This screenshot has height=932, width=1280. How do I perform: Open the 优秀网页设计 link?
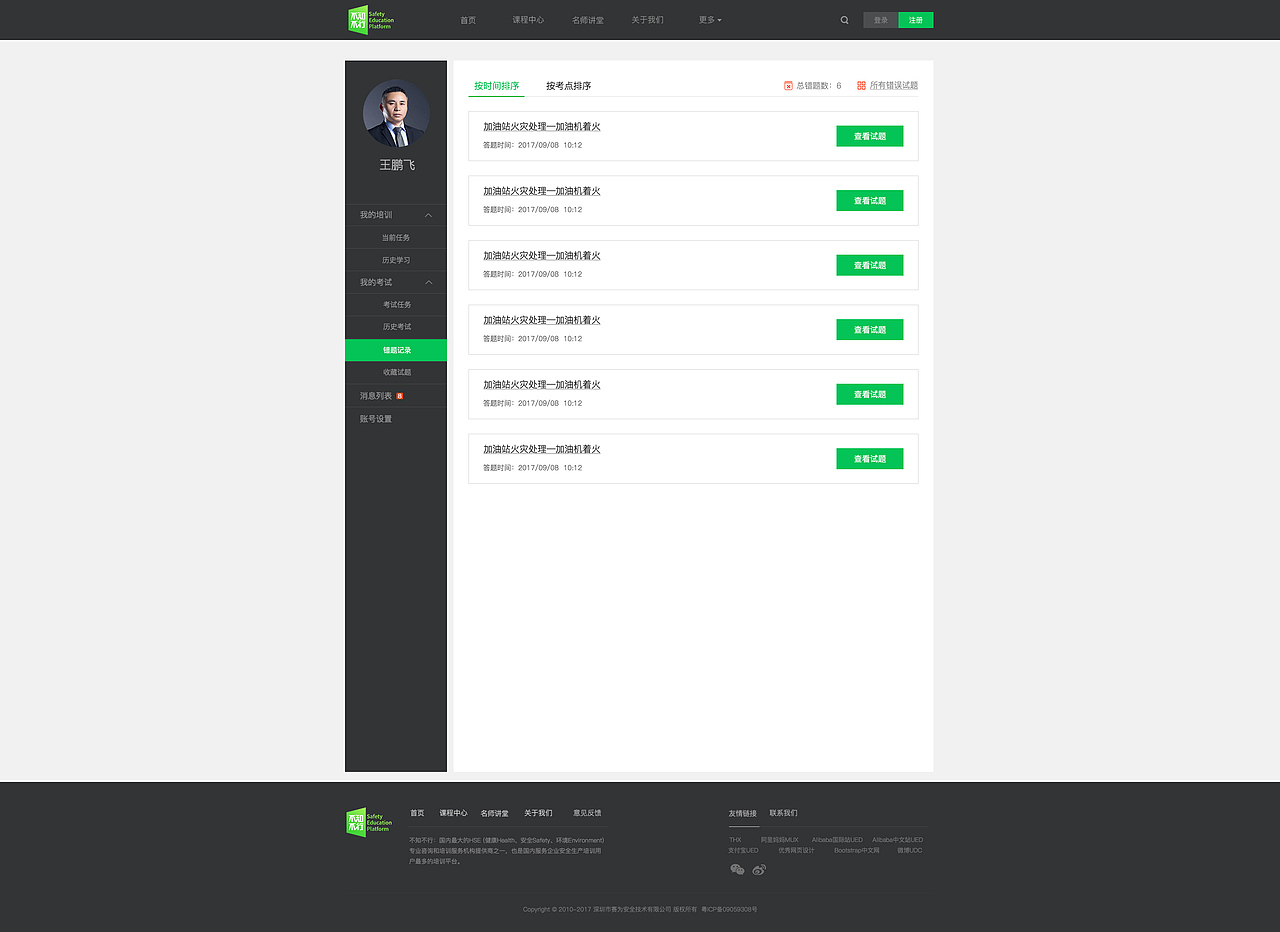(796, 850)
